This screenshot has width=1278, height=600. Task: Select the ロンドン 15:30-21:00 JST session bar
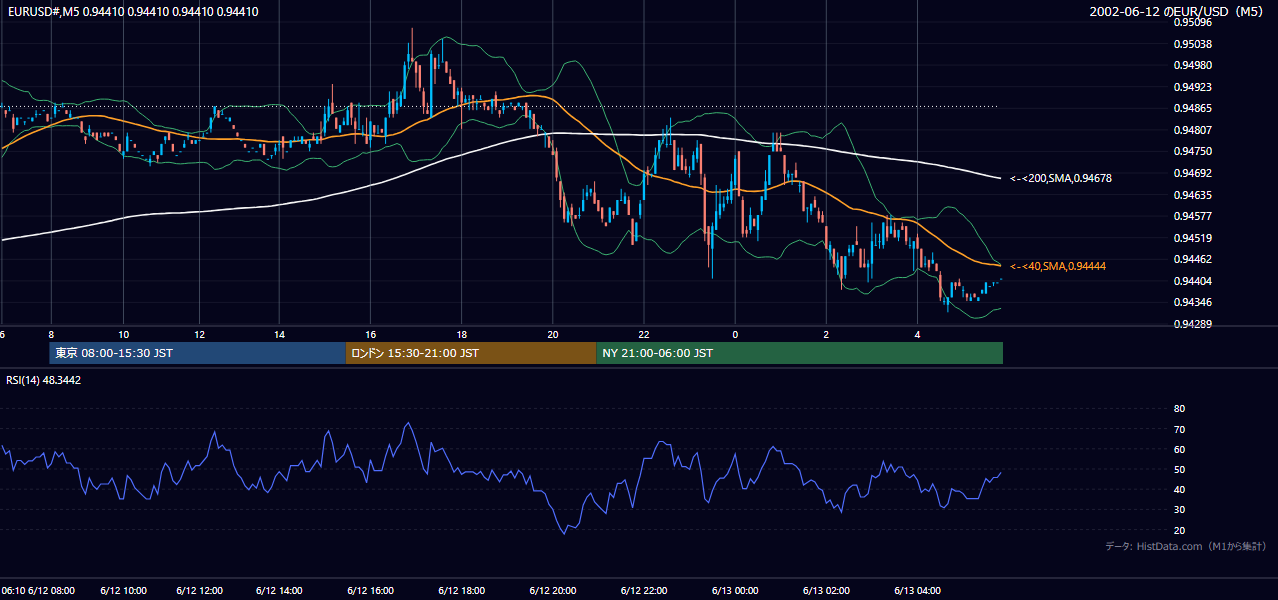[471, 353]
